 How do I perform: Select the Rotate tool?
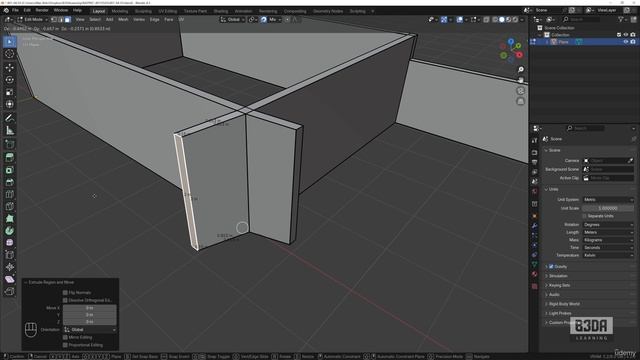click(x=9, y=80)
